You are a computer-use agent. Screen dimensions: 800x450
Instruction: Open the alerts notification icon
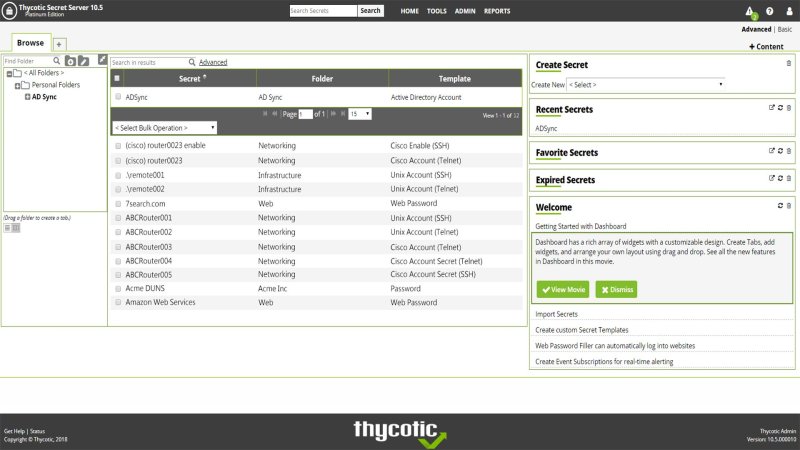(x=749, y=11)
